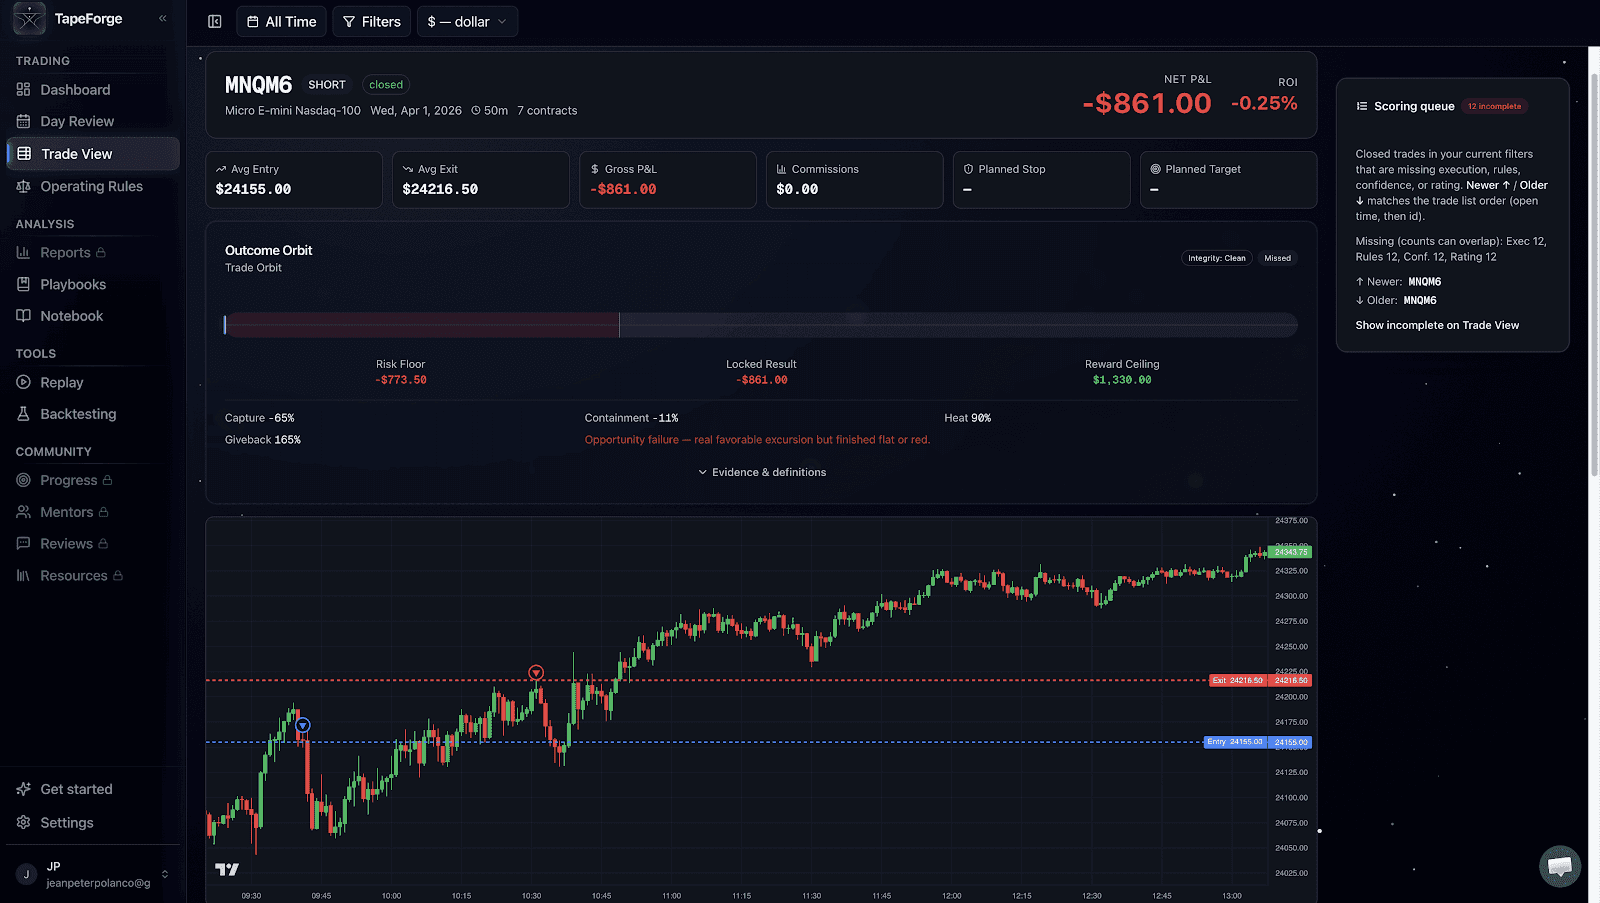Viewport: 1600px width, 903px height.
Task: Go to Playbooks
Action: click(x=92, y=285)
